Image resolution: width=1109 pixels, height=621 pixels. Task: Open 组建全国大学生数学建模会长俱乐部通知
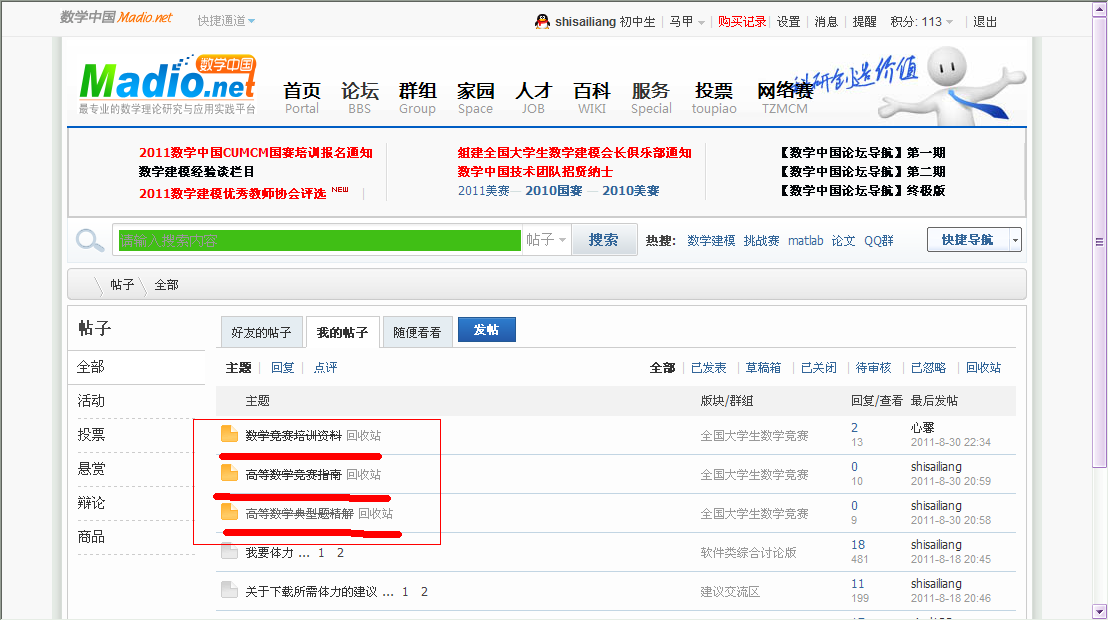click(x=574, y=153)
